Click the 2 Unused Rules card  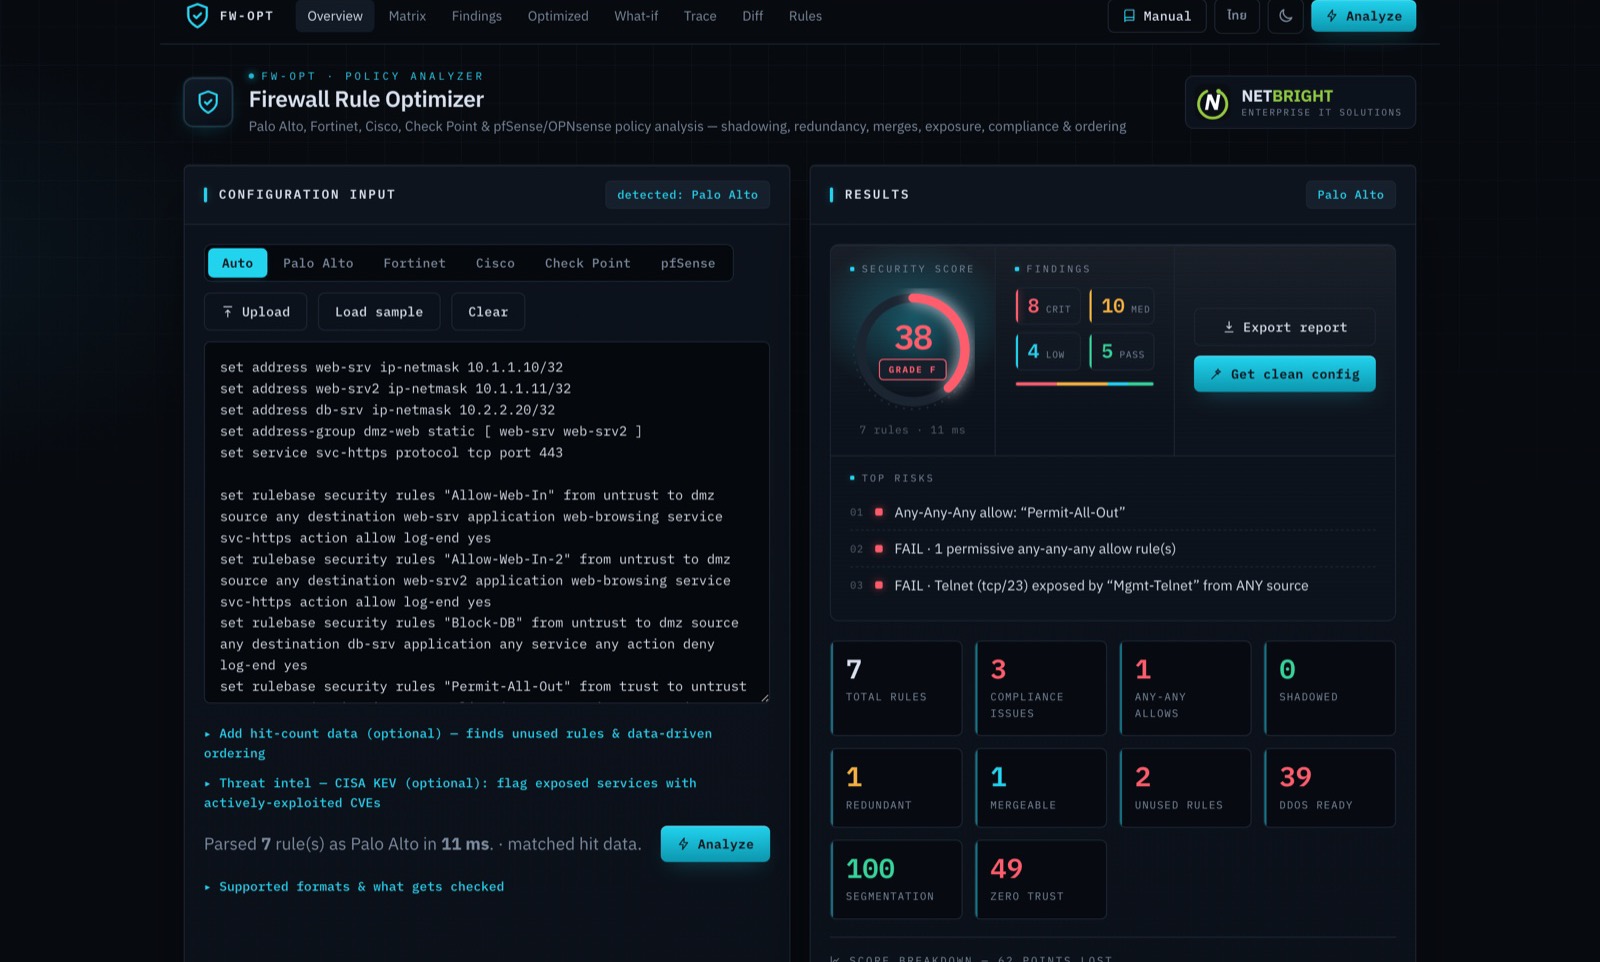click(x=1185, y=788)
